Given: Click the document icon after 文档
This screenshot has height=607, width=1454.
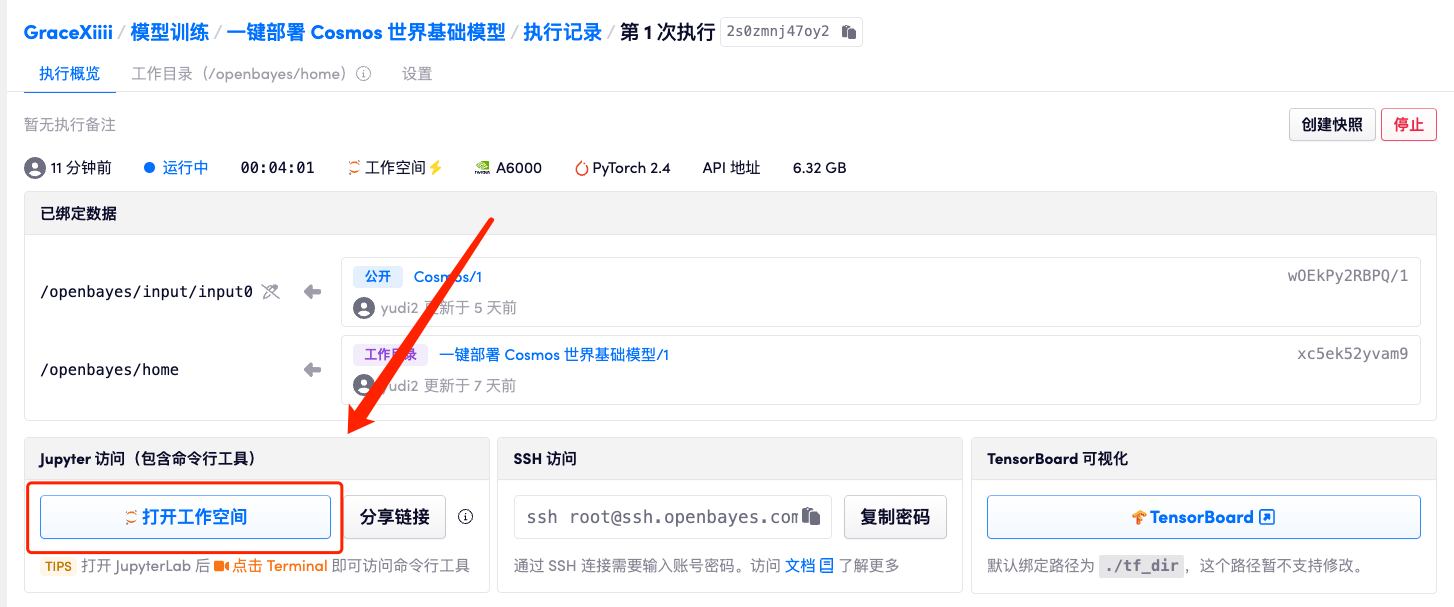Looking at the screenshot, I should 826,566.
